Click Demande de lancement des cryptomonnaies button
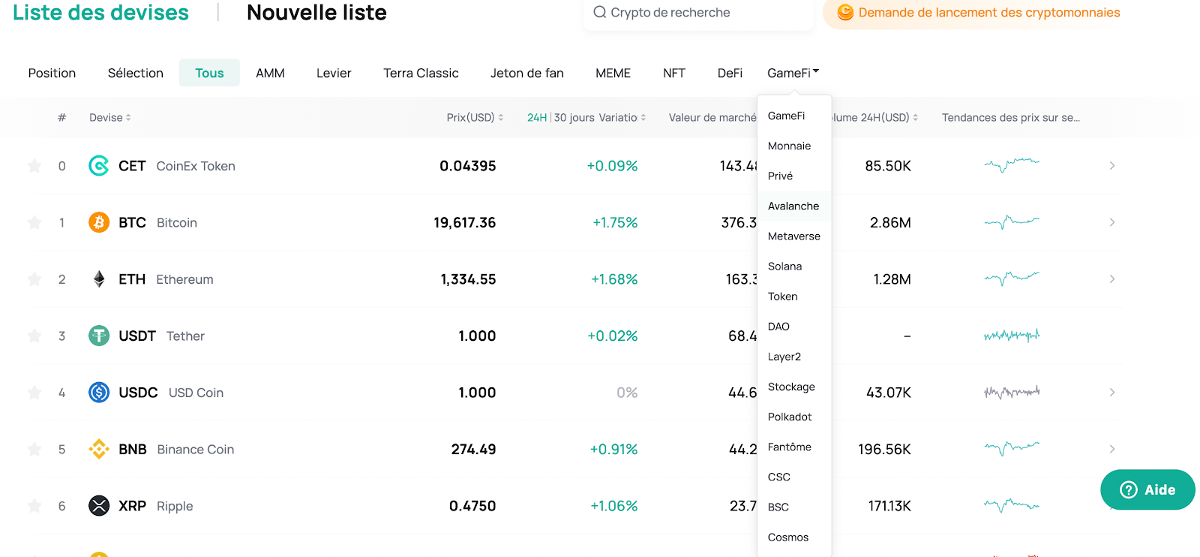 coord(979,13)
